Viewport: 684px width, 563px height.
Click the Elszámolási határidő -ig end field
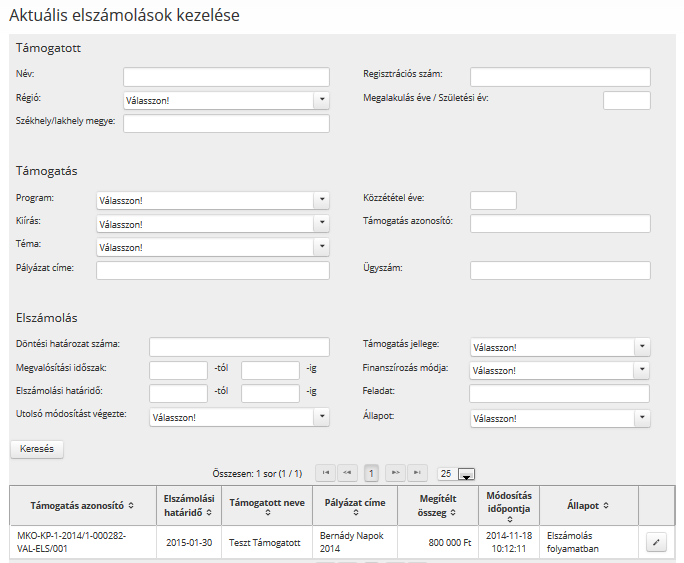coord(270,393)
